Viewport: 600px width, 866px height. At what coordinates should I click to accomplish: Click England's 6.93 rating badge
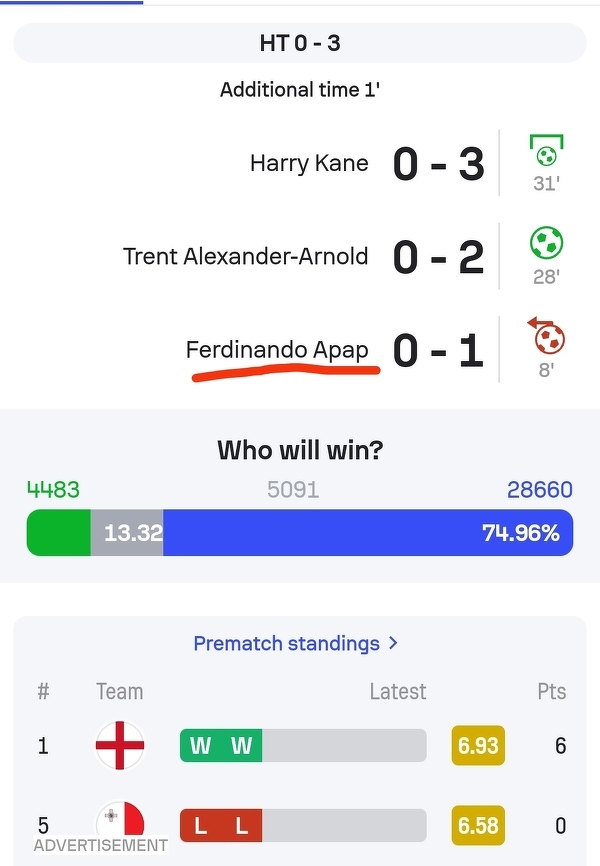pyautogui.click(x=477, y=746)
